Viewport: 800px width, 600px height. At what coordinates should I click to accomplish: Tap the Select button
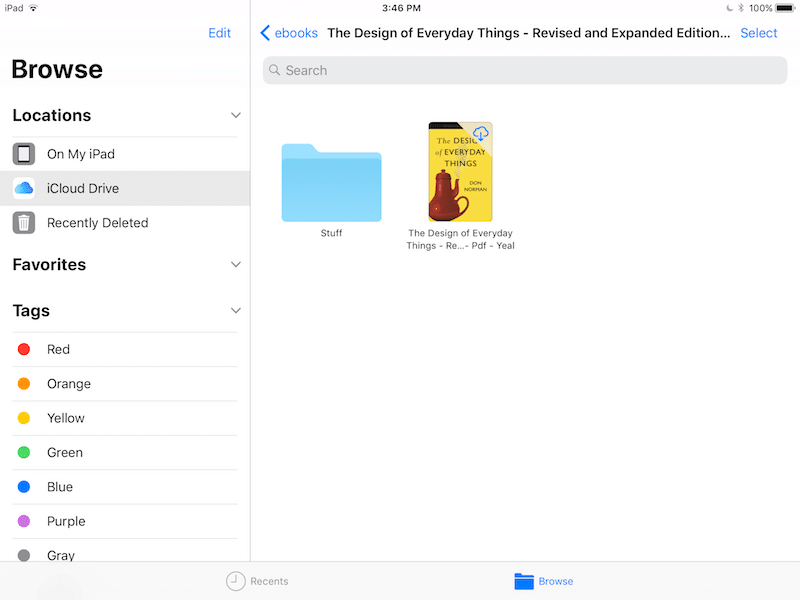[759, 33]
